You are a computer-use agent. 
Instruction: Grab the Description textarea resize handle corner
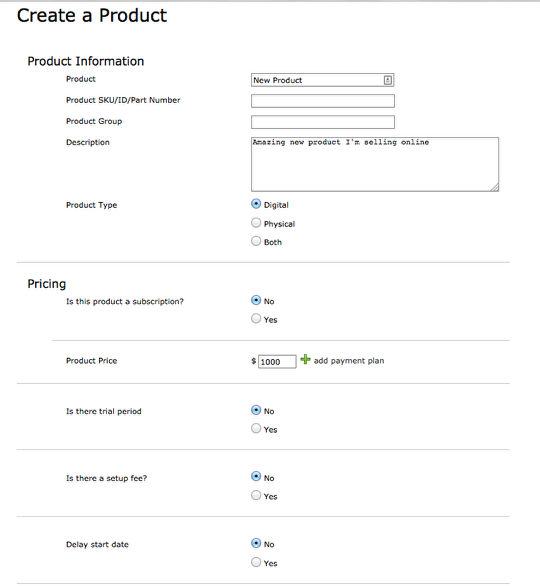coord(494,188)
